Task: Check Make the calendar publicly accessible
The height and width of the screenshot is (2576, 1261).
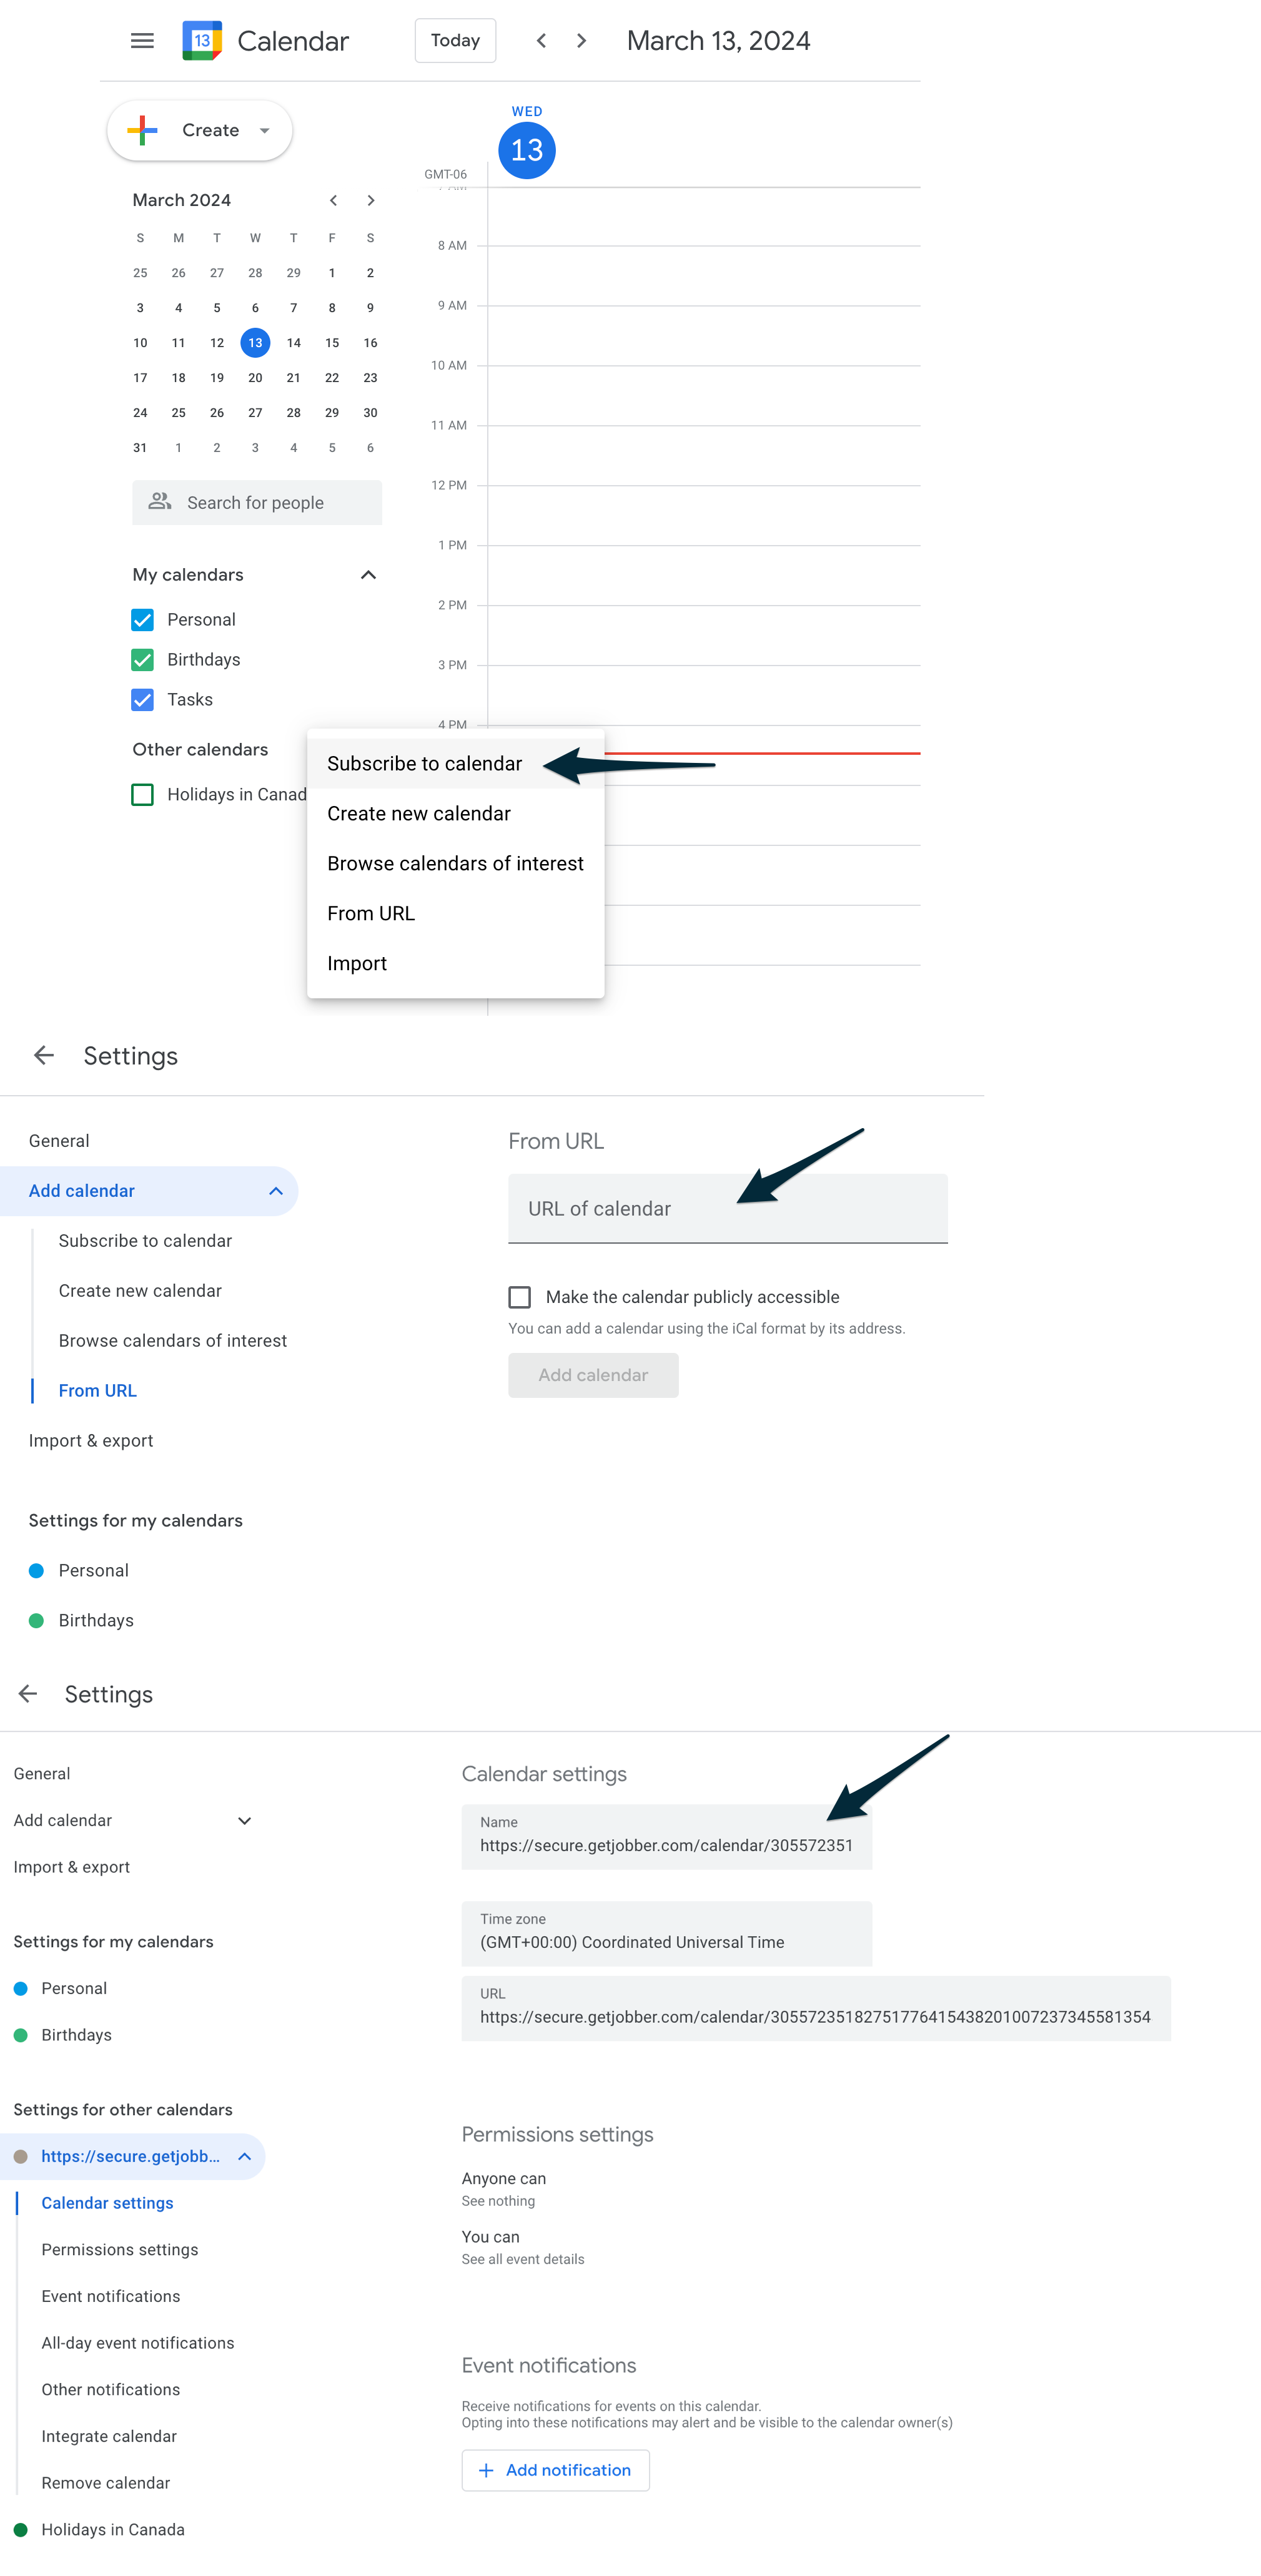Action: [520, 1297]
